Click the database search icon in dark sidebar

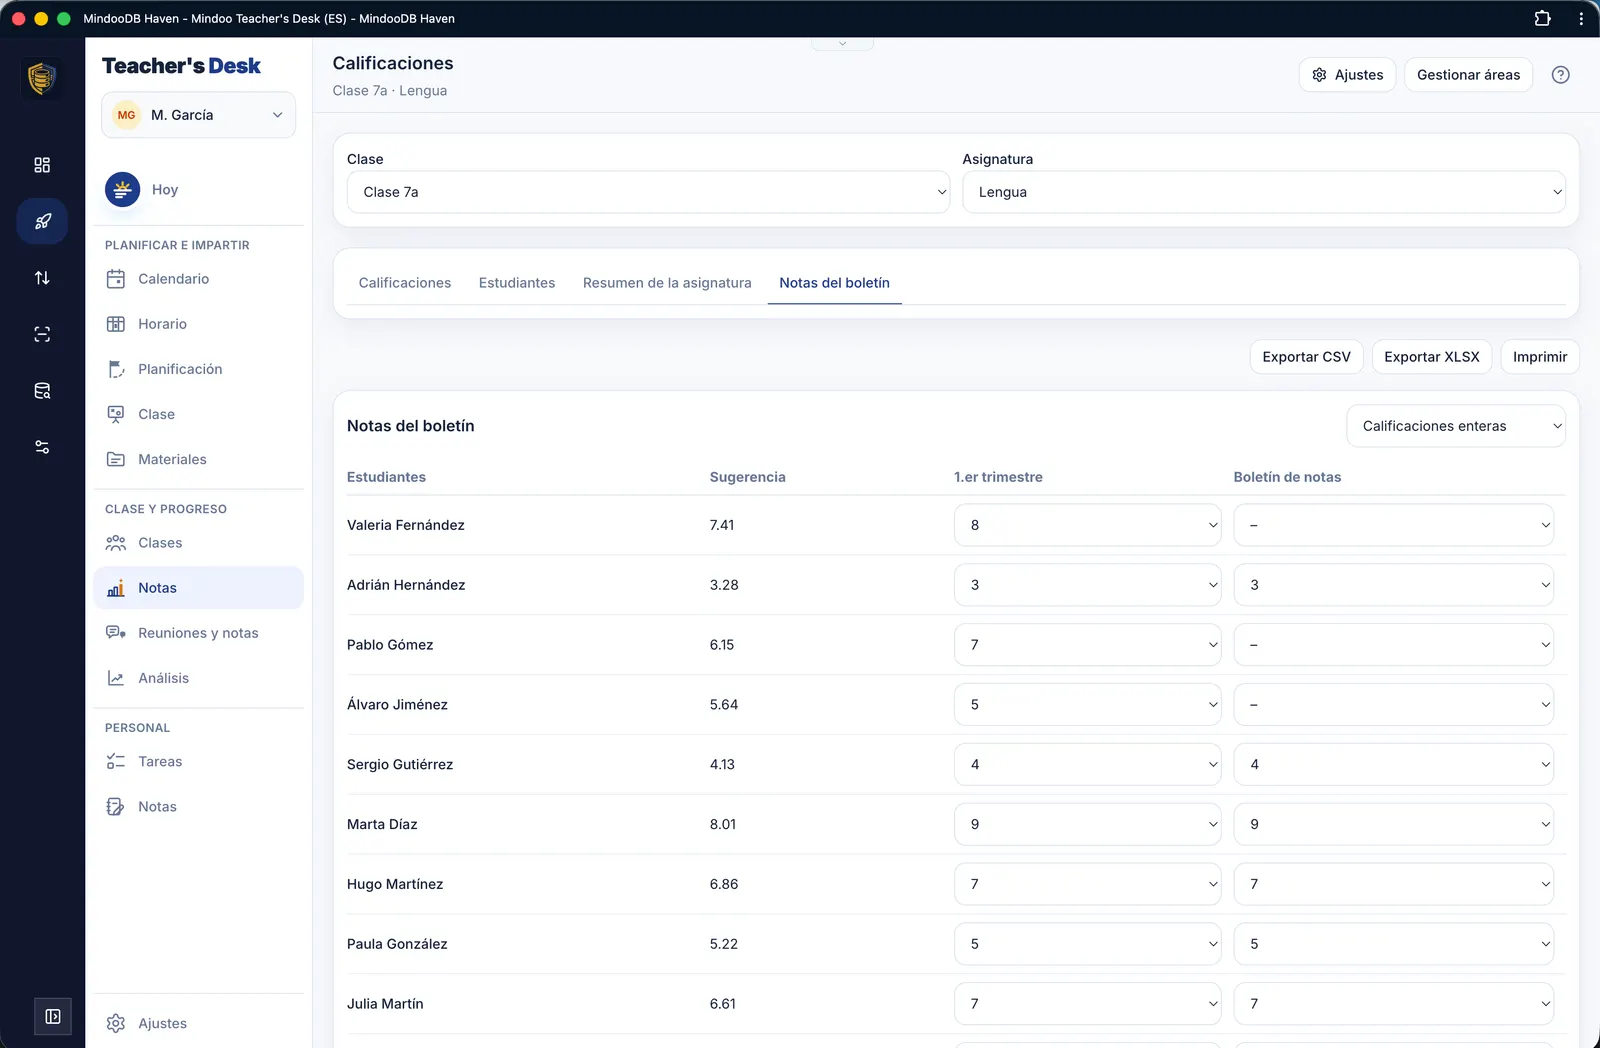point(42,391)
